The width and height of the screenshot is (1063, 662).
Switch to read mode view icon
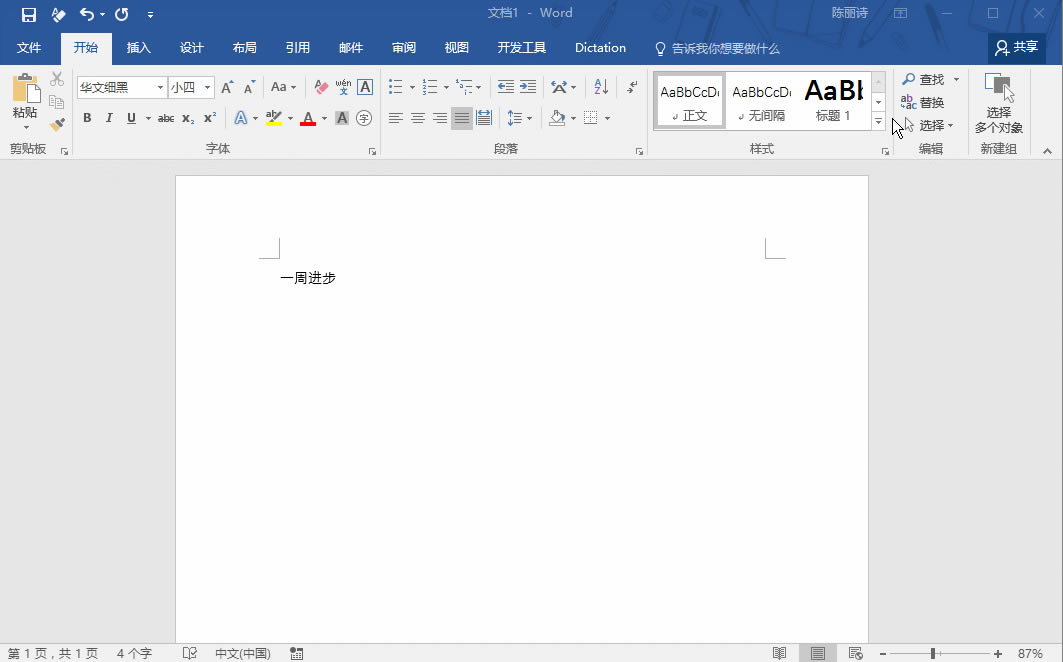pos(780,653)
